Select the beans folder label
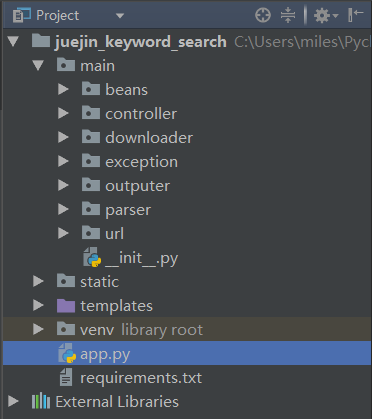The height and width of the screenshot is (419, 372). point(126,90)
